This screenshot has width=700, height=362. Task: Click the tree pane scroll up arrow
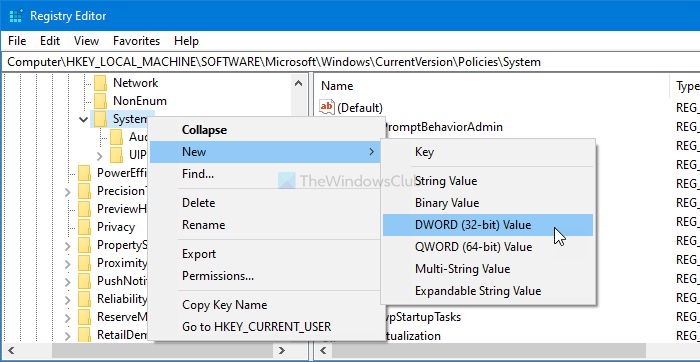pos(299,83)
